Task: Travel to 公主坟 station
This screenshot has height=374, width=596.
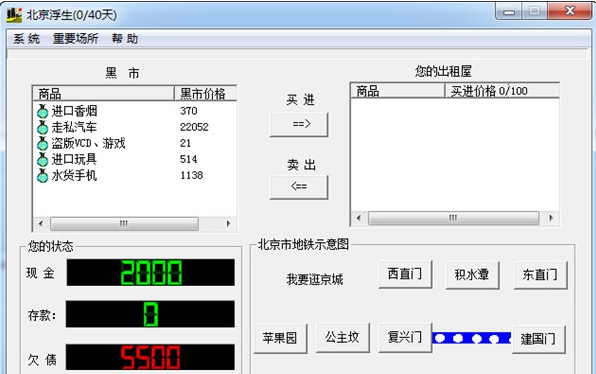Action: click(342, 338)
